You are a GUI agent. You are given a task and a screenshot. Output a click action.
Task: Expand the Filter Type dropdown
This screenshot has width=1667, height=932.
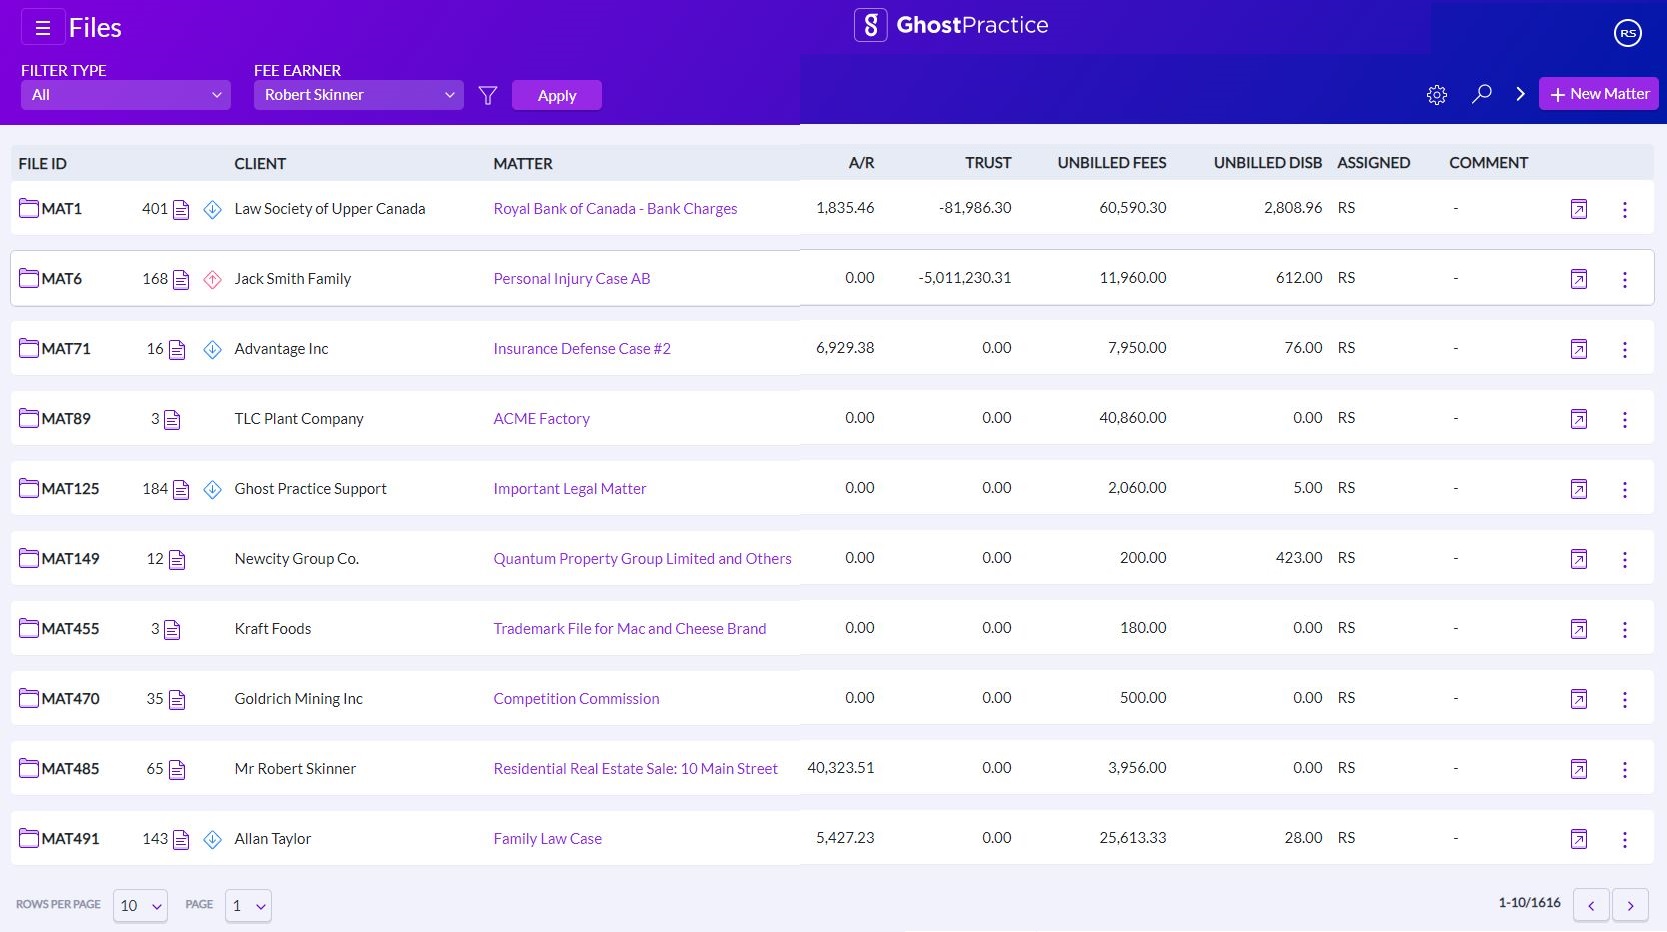click(x=126, y=95)
